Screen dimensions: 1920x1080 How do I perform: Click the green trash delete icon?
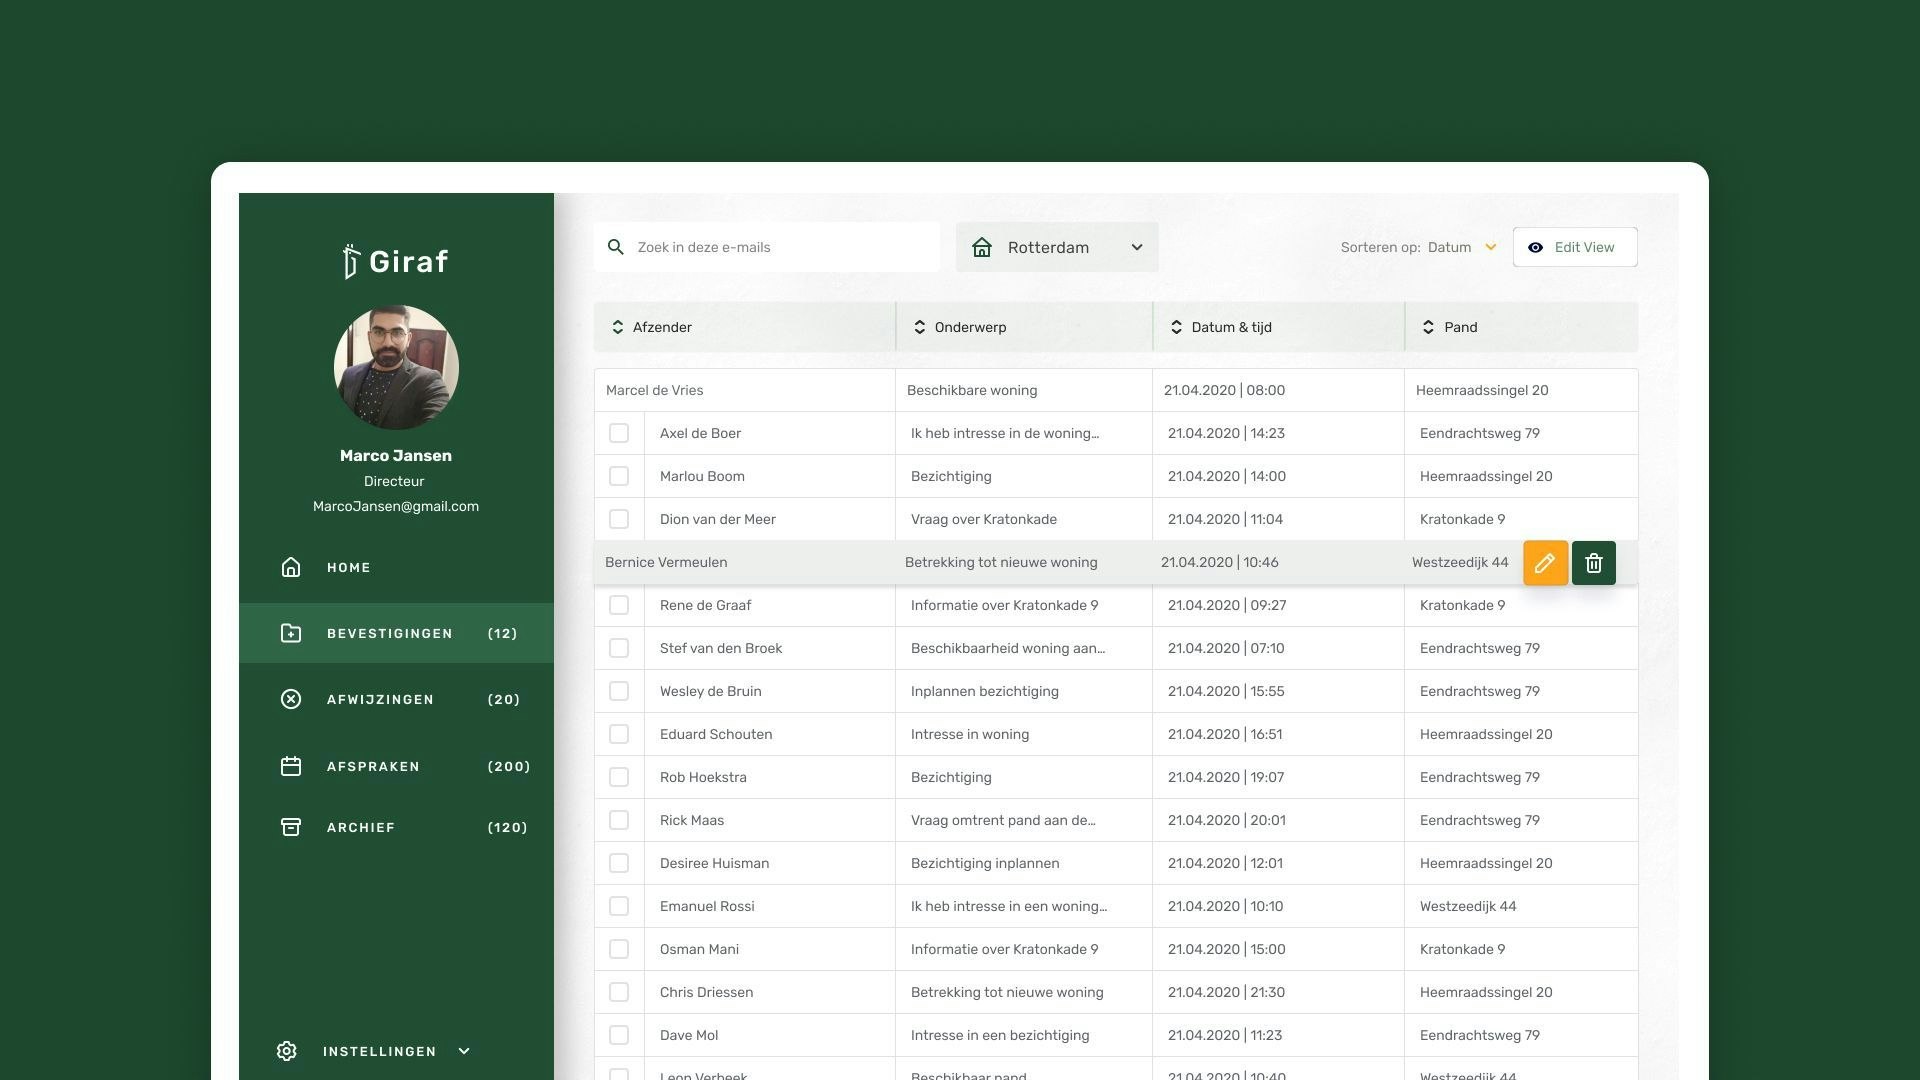[x=1594, y=563]
